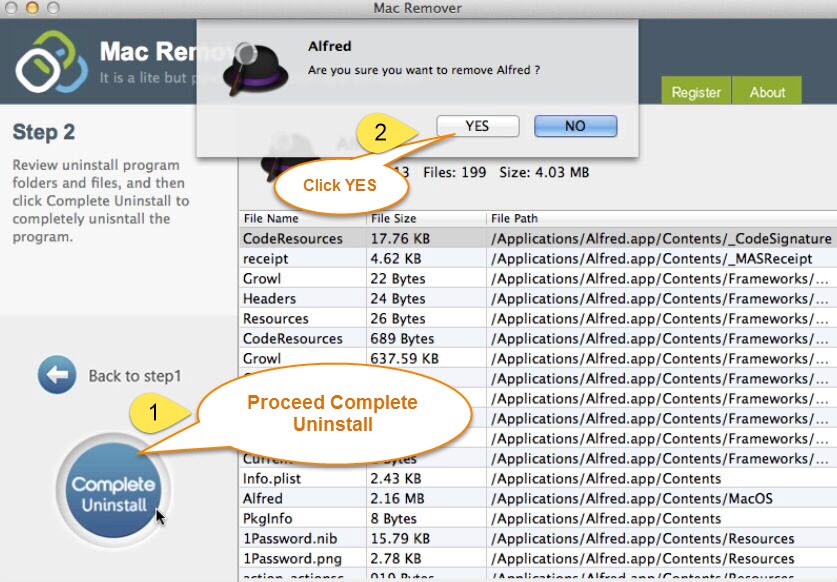837x582 pixels.
Task: Select the receipt file row
Action: (538, 258)
